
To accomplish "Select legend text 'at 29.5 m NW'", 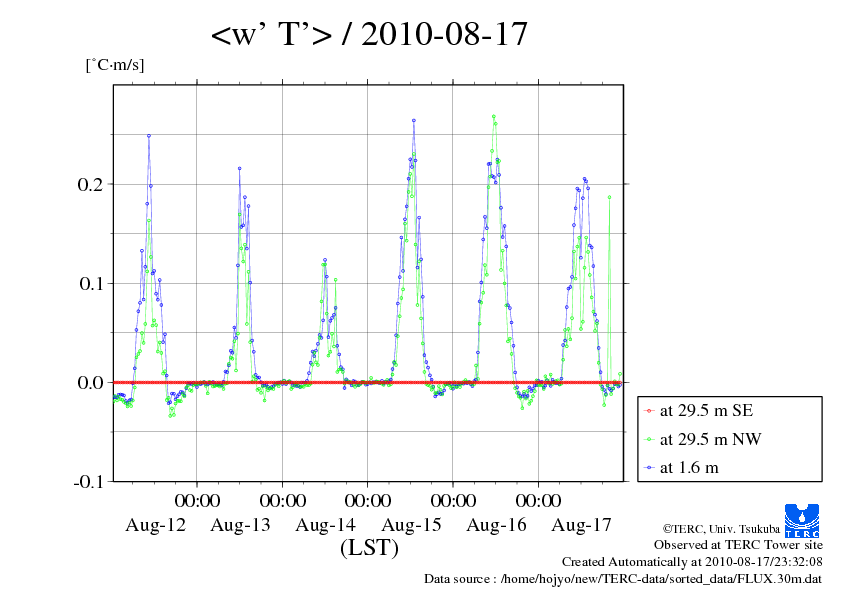I will [x=710, y=439].
